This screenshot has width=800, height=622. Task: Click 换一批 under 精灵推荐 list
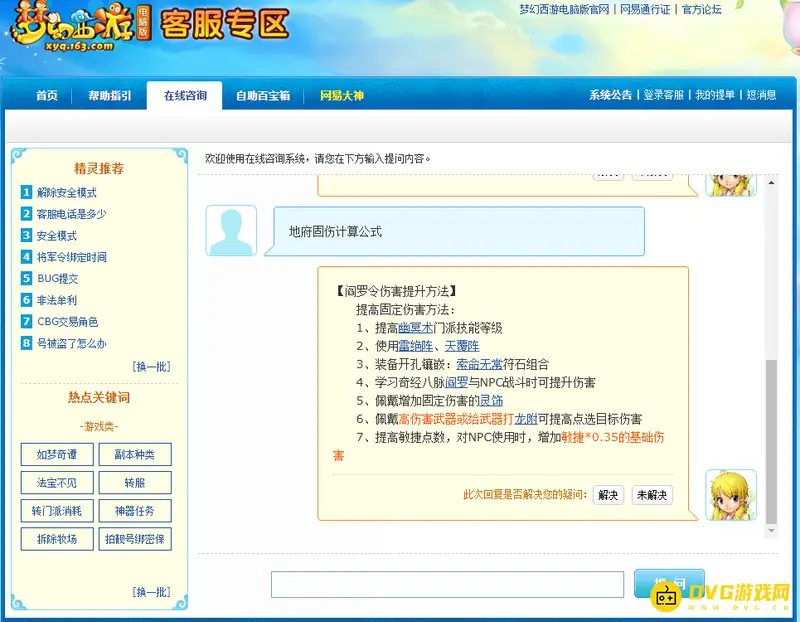(152, 366)
